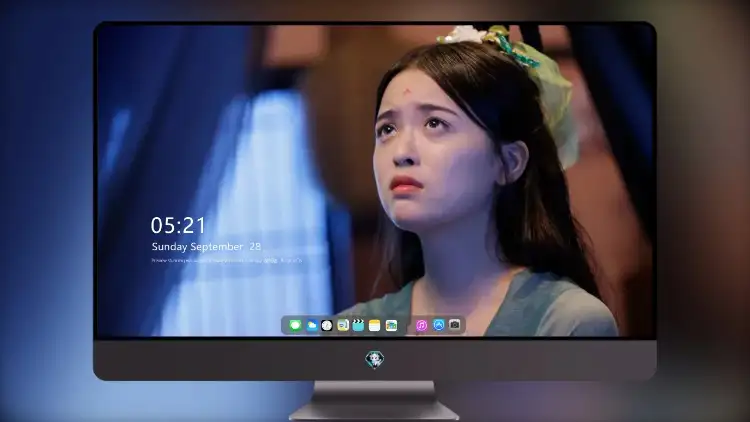Open the green Messages app in dock
This screenshot has height=422, width=750.
pyautogui.click(x=295, y=326)
